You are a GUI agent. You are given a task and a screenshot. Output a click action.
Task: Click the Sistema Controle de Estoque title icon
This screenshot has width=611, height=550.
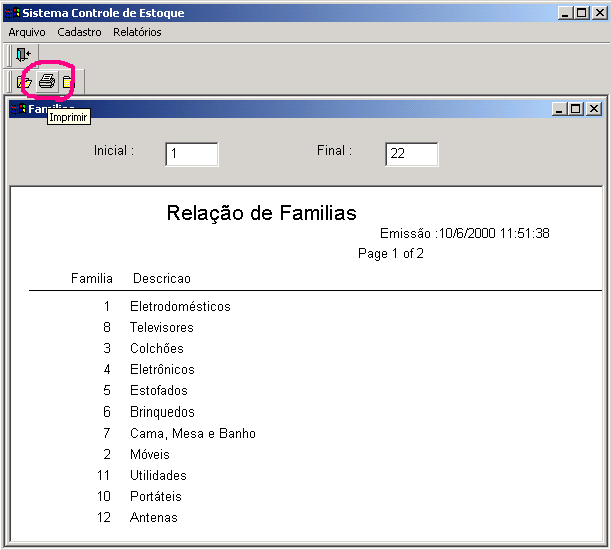click(12, 13)
